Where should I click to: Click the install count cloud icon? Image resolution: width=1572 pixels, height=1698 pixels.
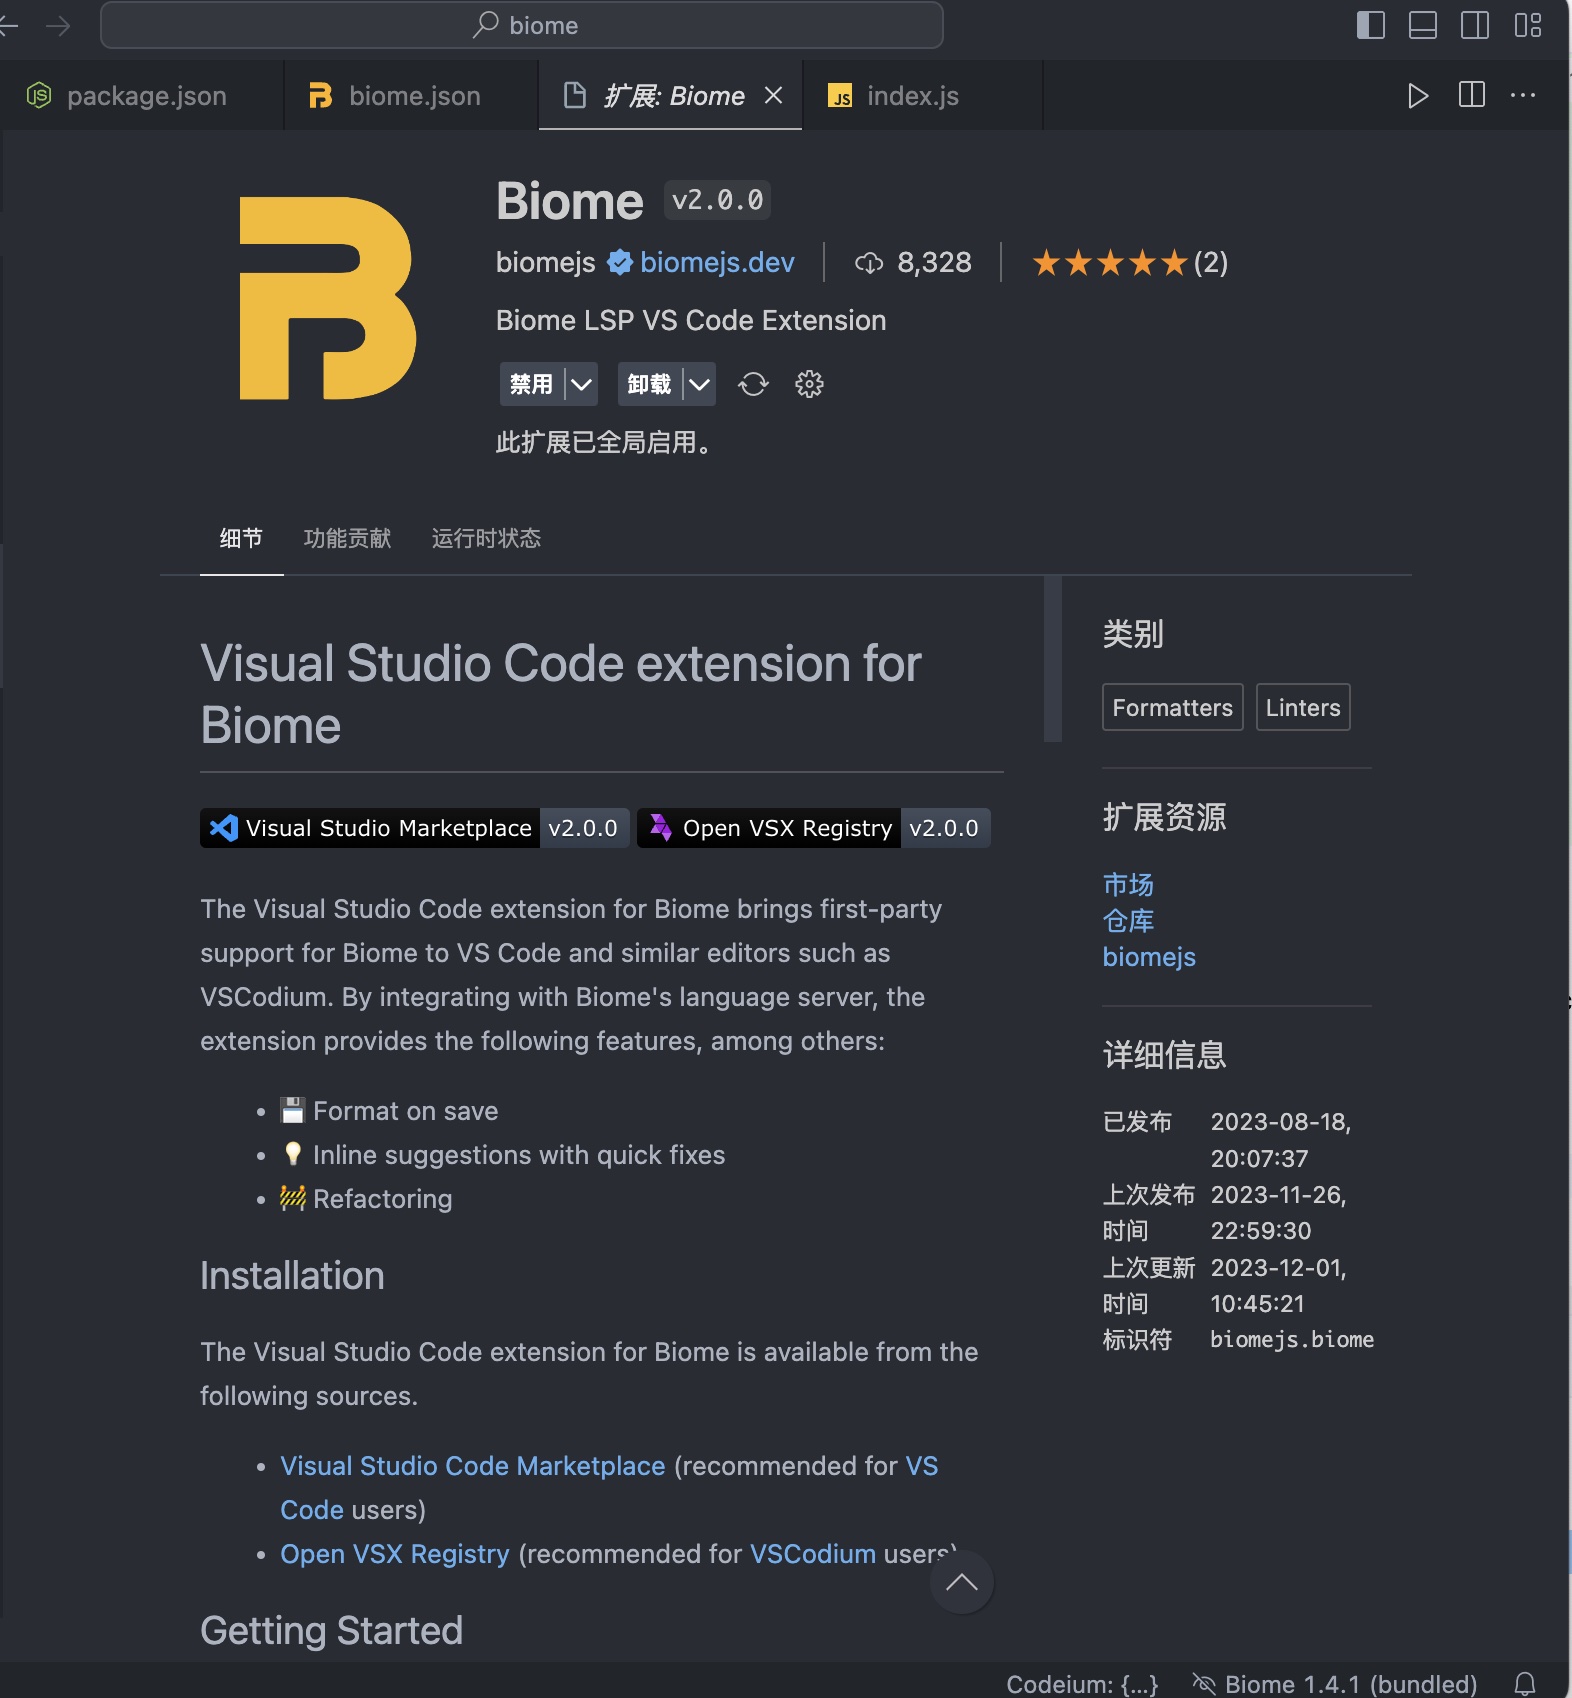[869, 263]
